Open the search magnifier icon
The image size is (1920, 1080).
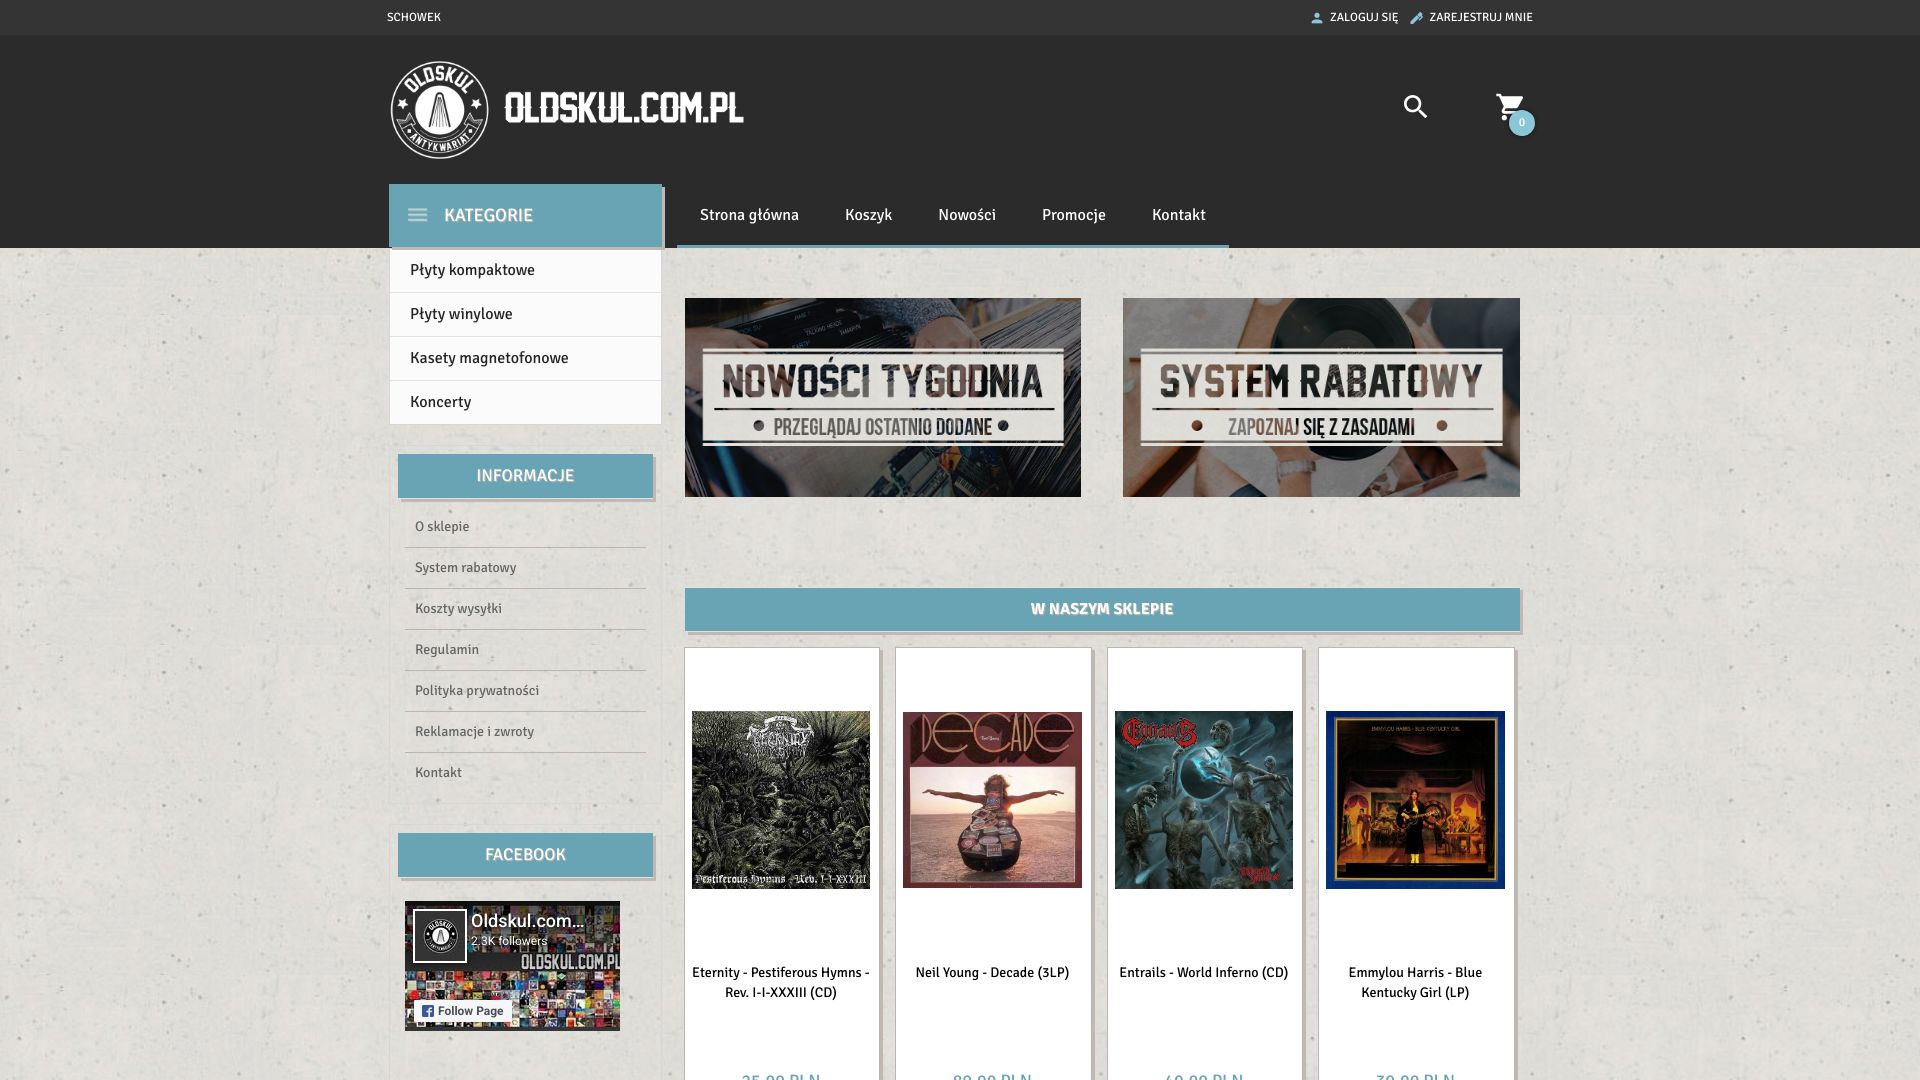point(1415,107)
